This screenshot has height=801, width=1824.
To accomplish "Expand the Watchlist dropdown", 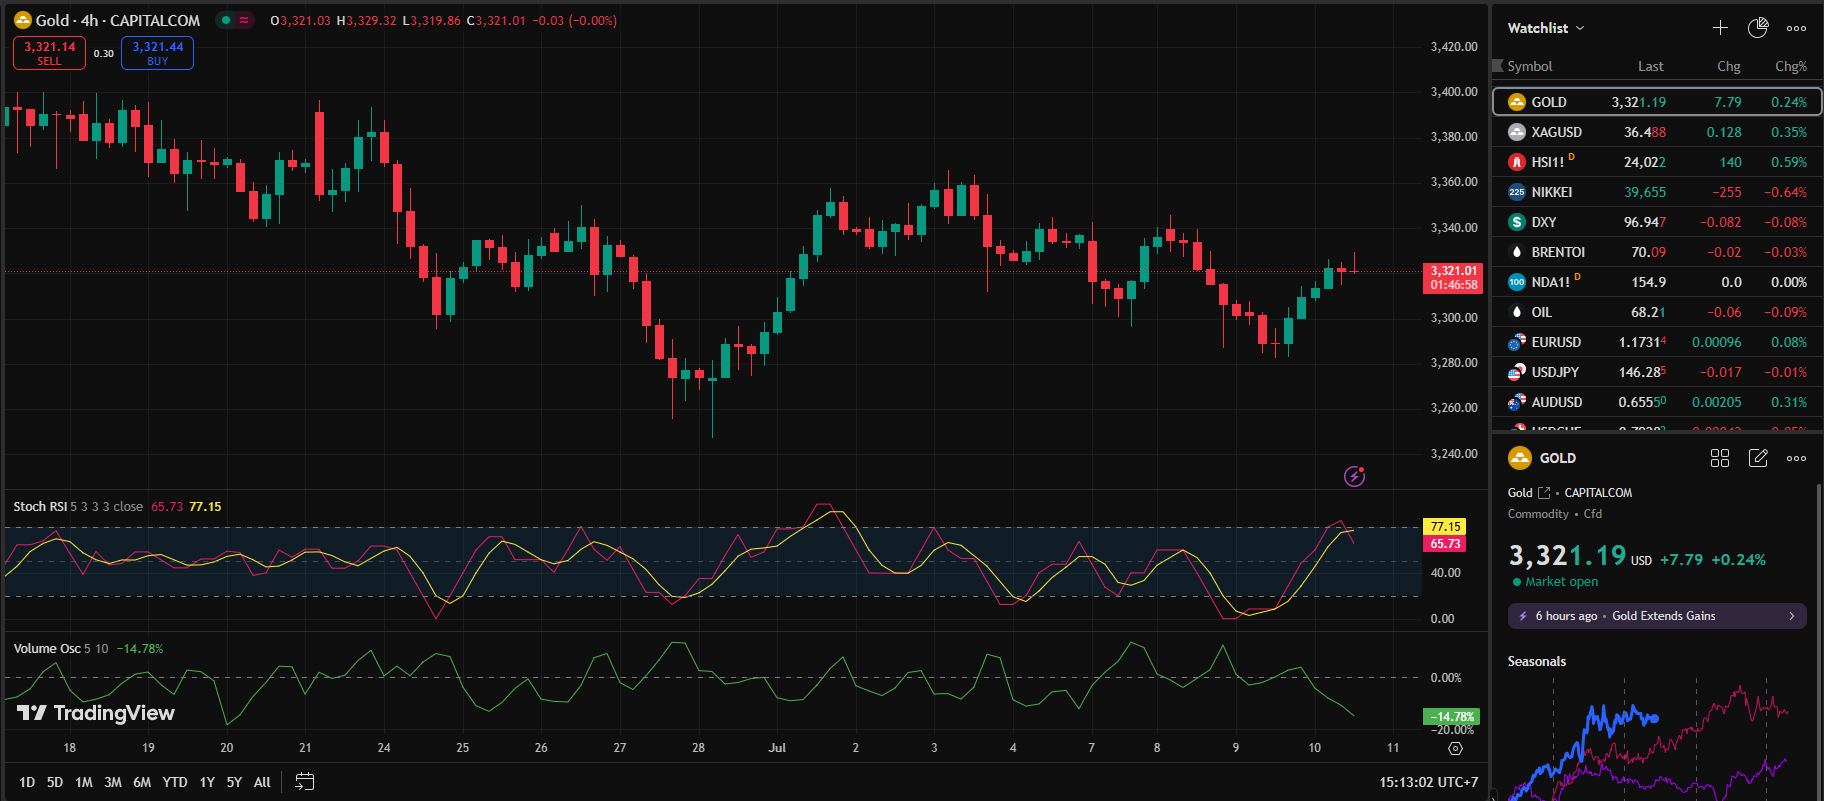I will point(1546,28).
